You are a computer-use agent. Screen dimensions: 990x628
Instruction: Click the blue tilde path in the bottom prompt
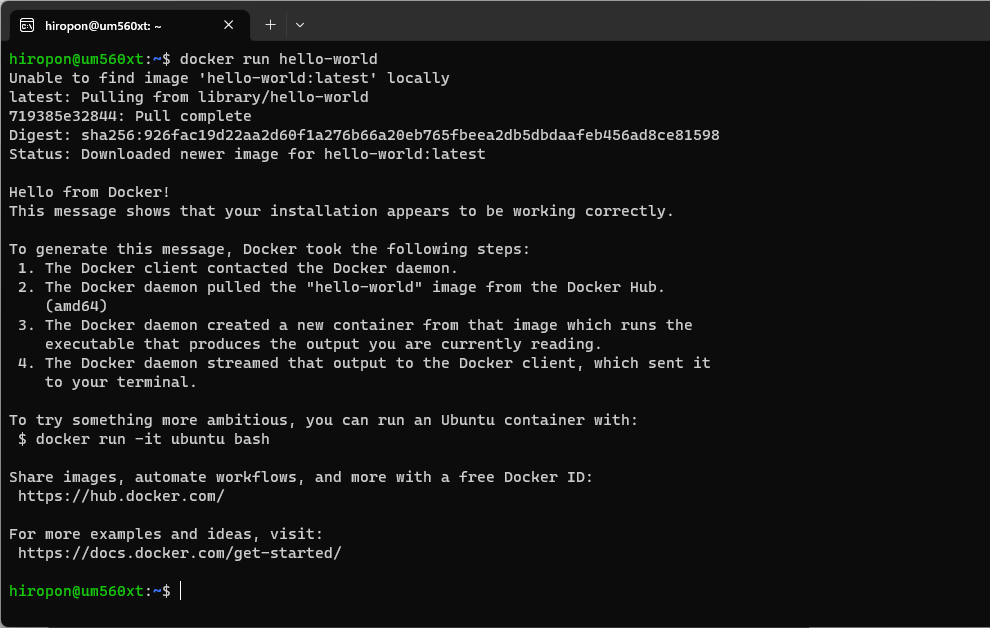pos(156,590)
